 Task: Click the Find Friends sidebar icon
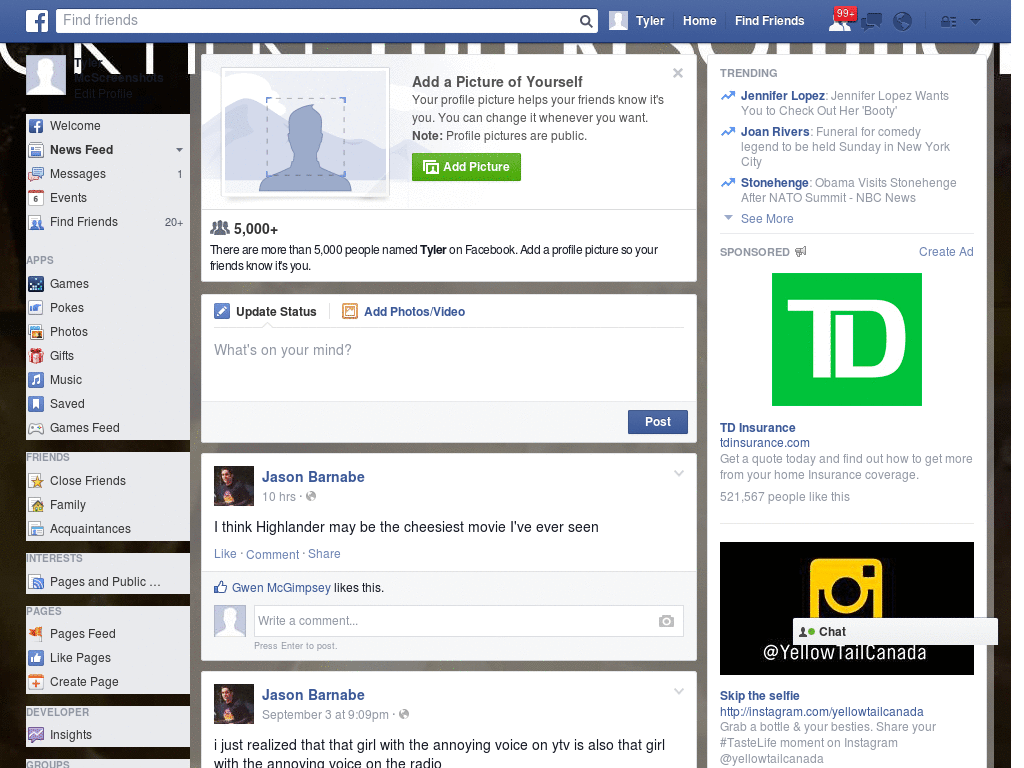pos(37,222)
